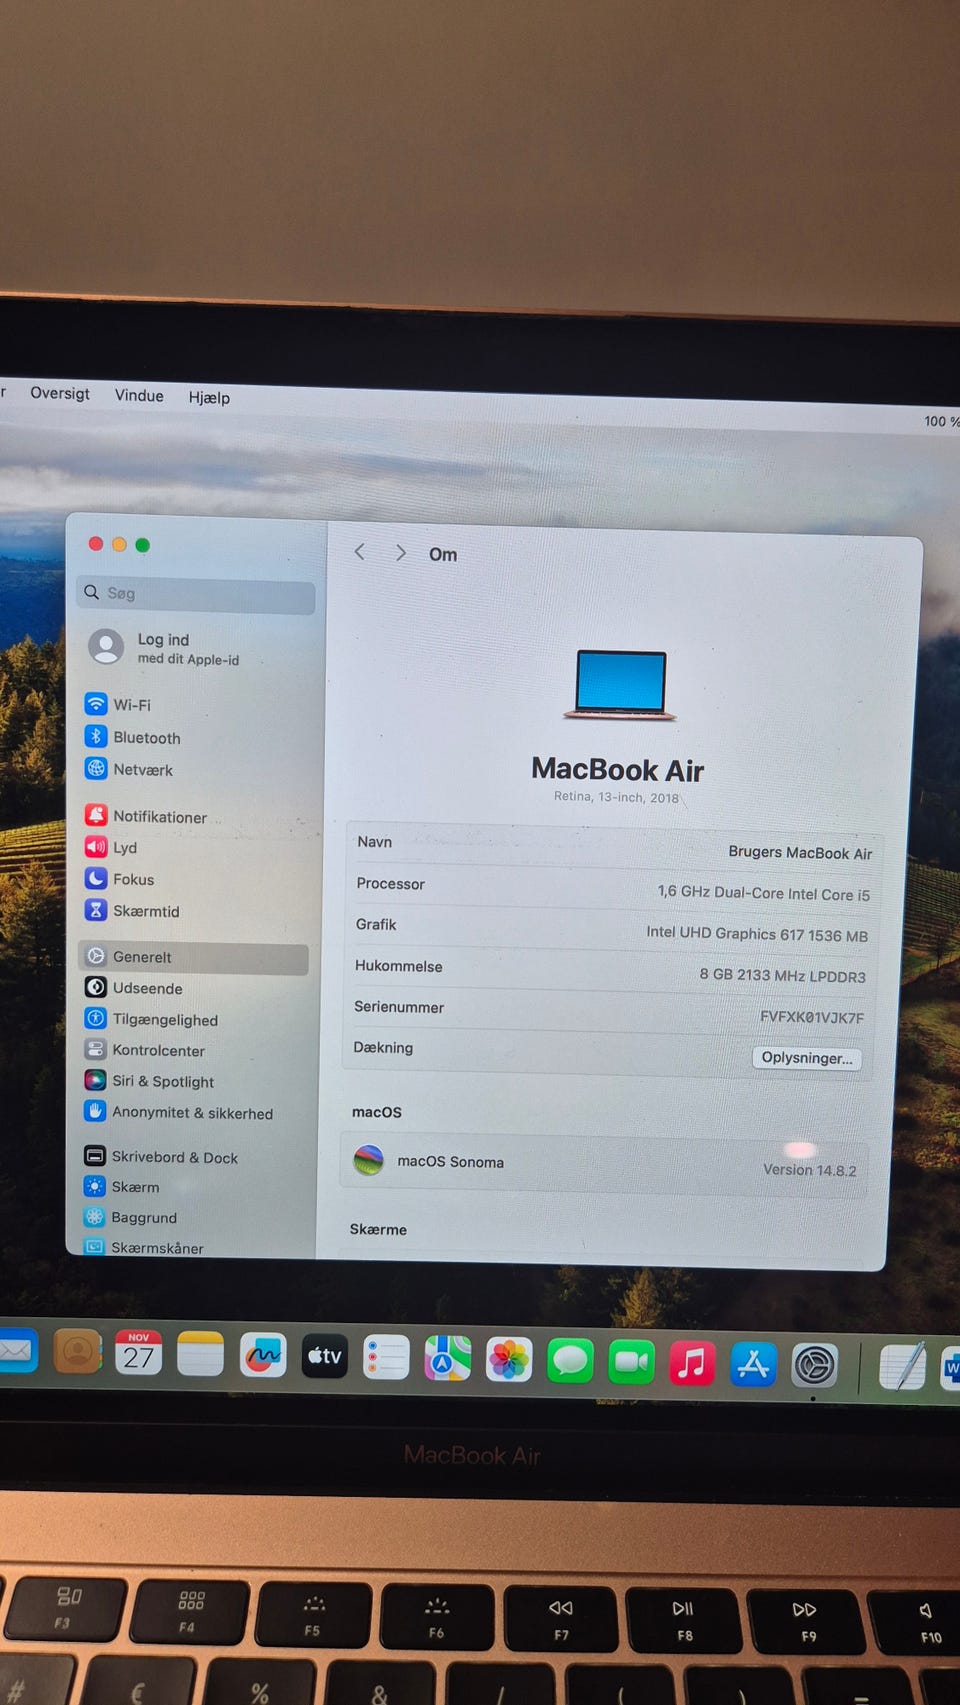Open Notes app in the Dock
Viewport: 960px width, 1705px height.
click(x=200, y=1354)
